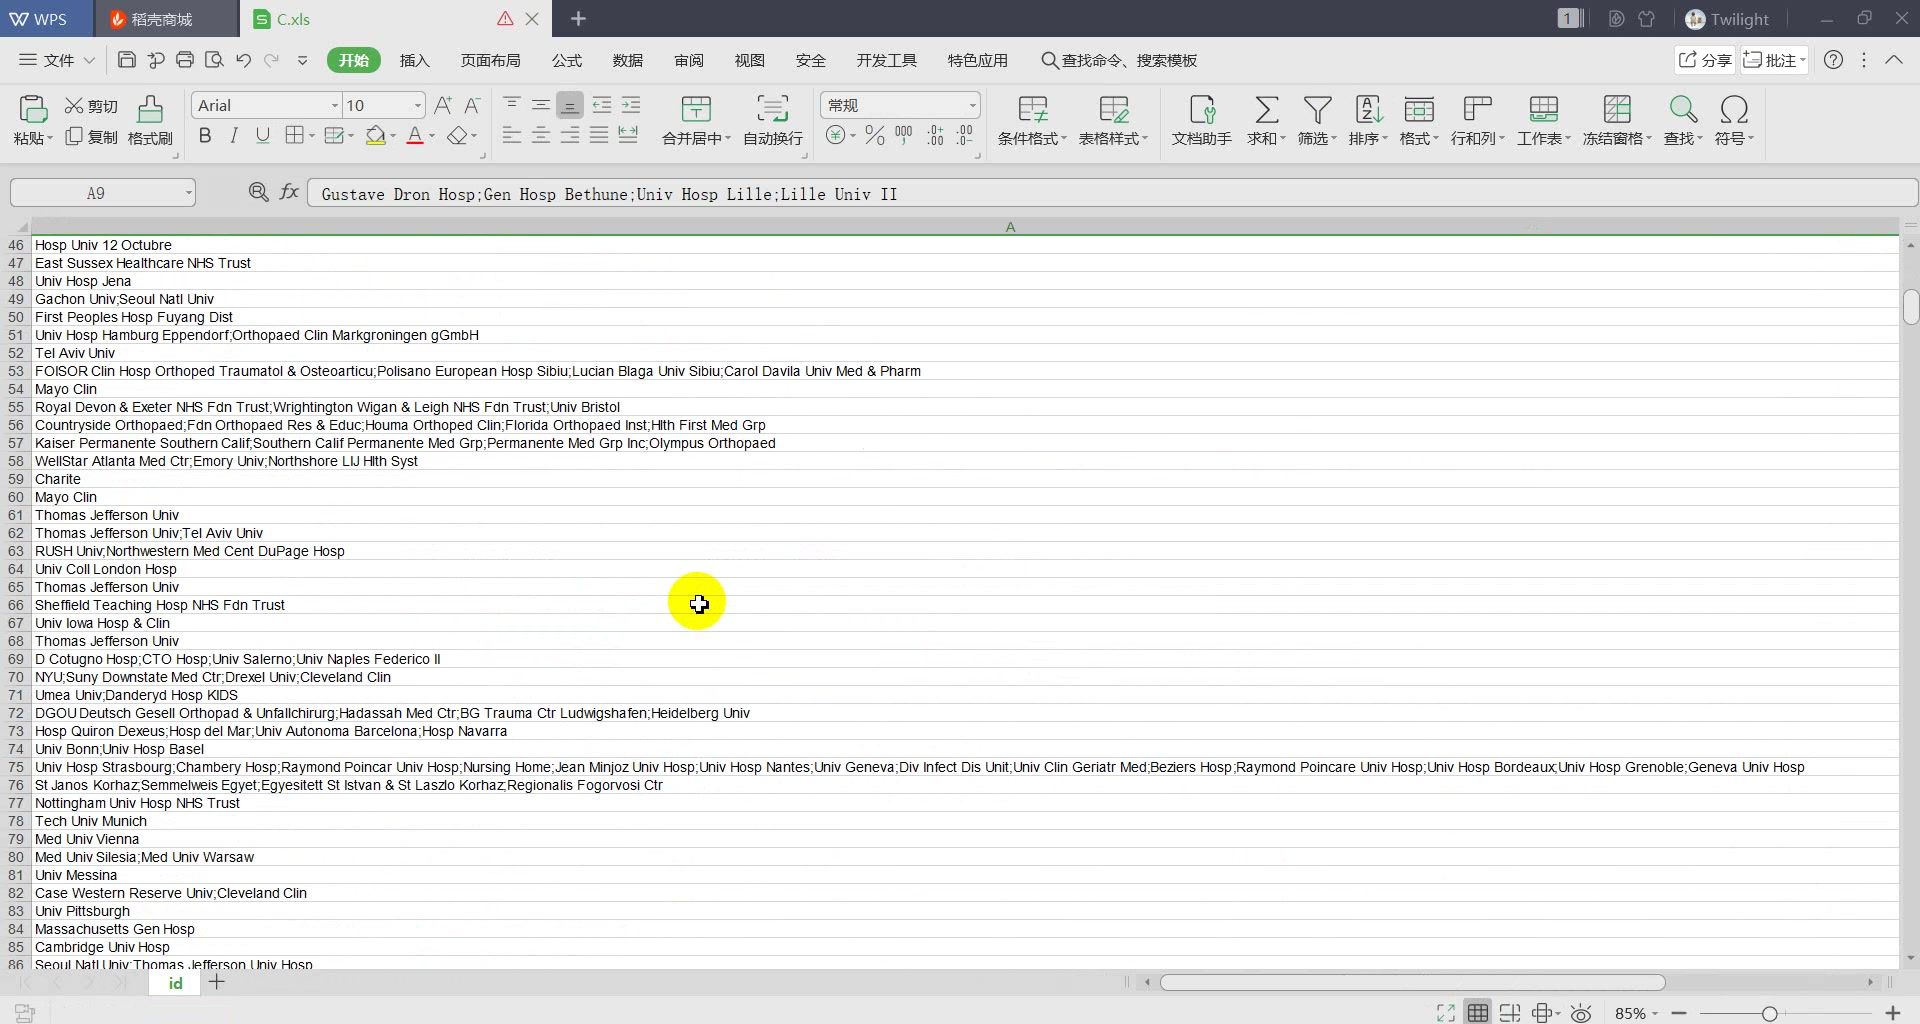1920x1024 pixels.
Task: Click in the formula bar input
Action: (x=1112, y=193)
